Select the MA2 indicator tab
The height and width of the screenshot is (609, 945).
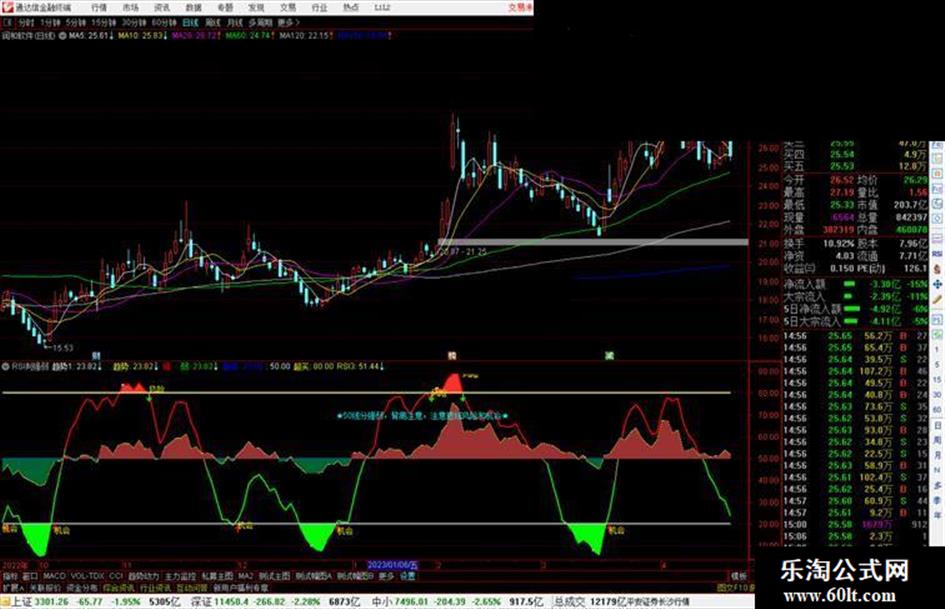(245, 576)
